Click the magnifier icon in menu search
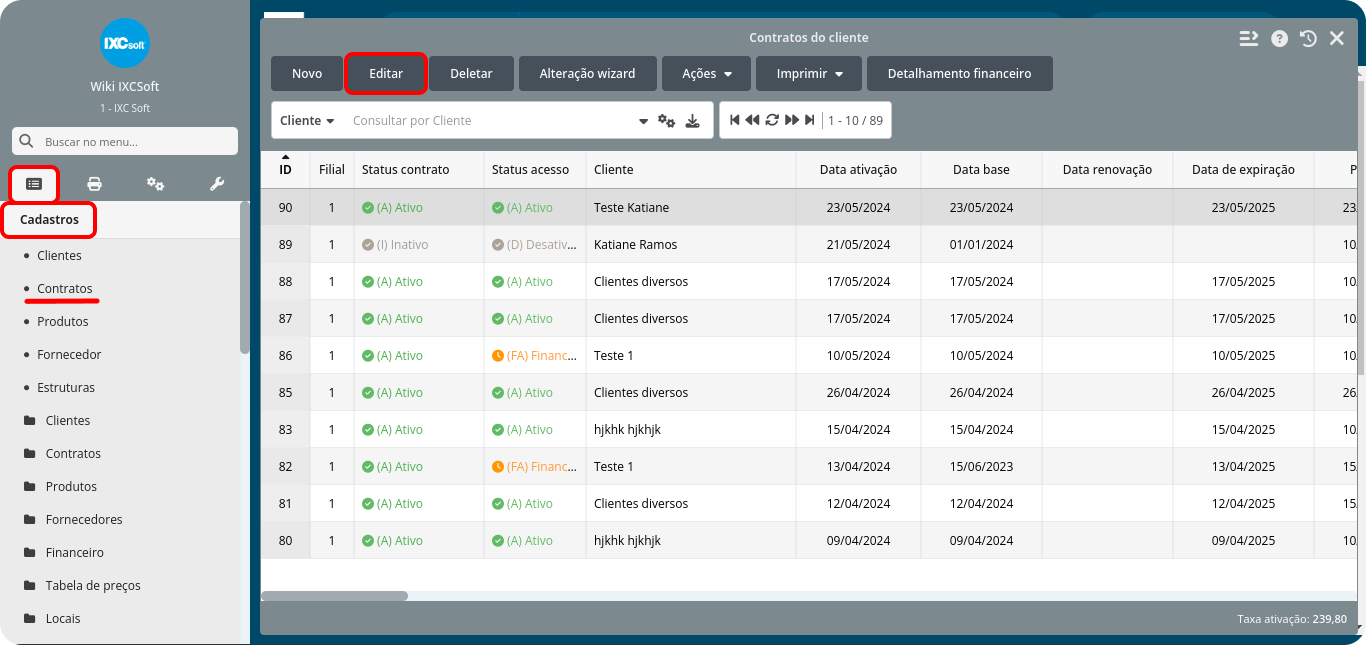Viewport: 1366px width, 645px height. (x=27, y=141)
